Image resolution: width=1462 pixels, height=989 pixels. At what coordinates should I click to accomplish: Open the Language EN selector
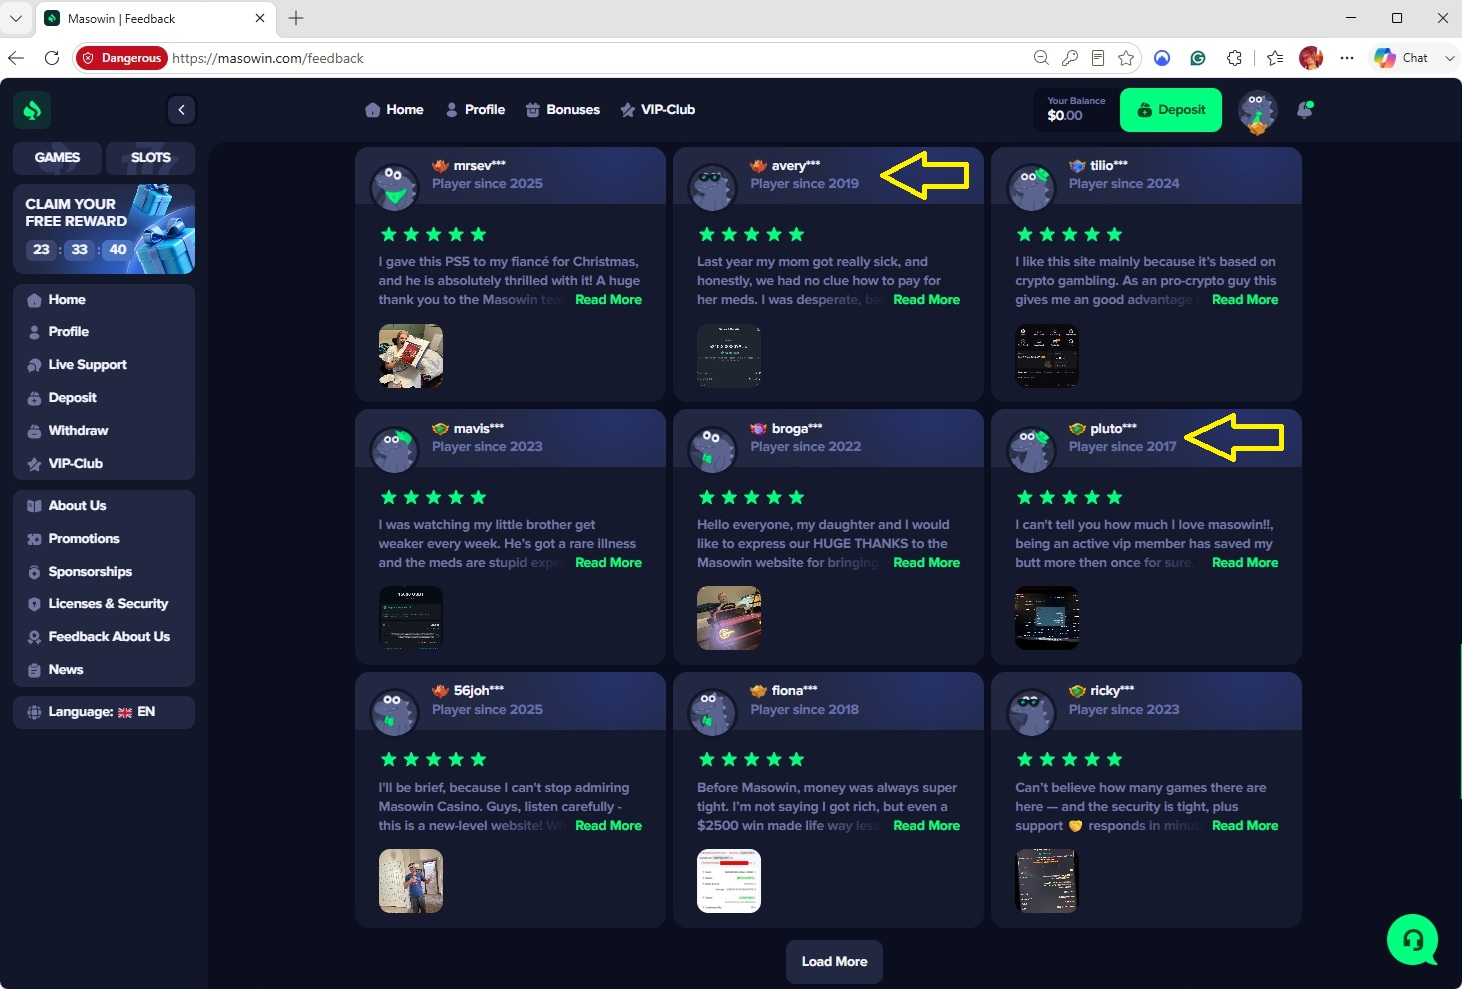[x=104, y=712]
